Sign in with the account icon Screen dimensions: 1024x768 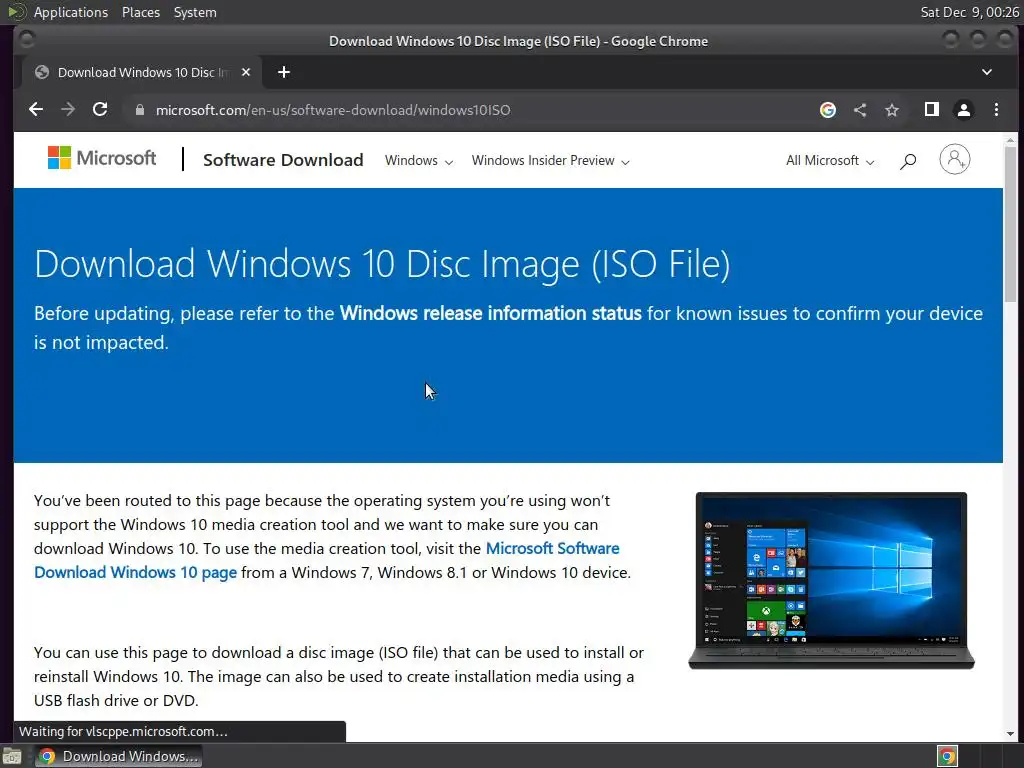[955, 159]
